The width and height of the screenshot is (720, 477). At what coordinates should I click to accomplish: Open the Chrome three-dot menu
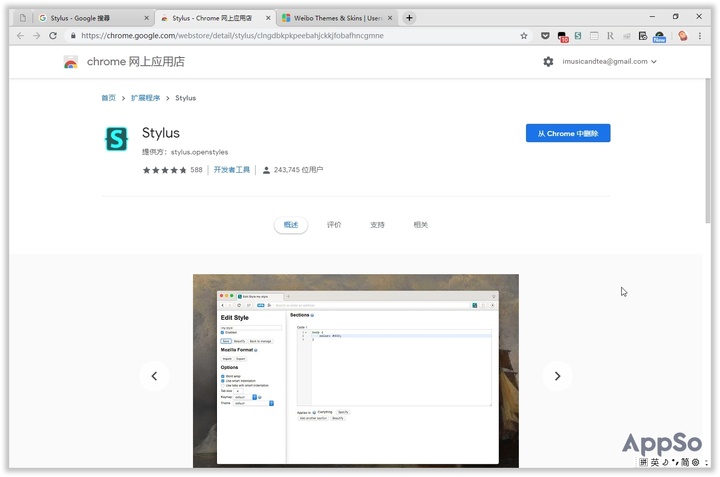tap(700, 36)
